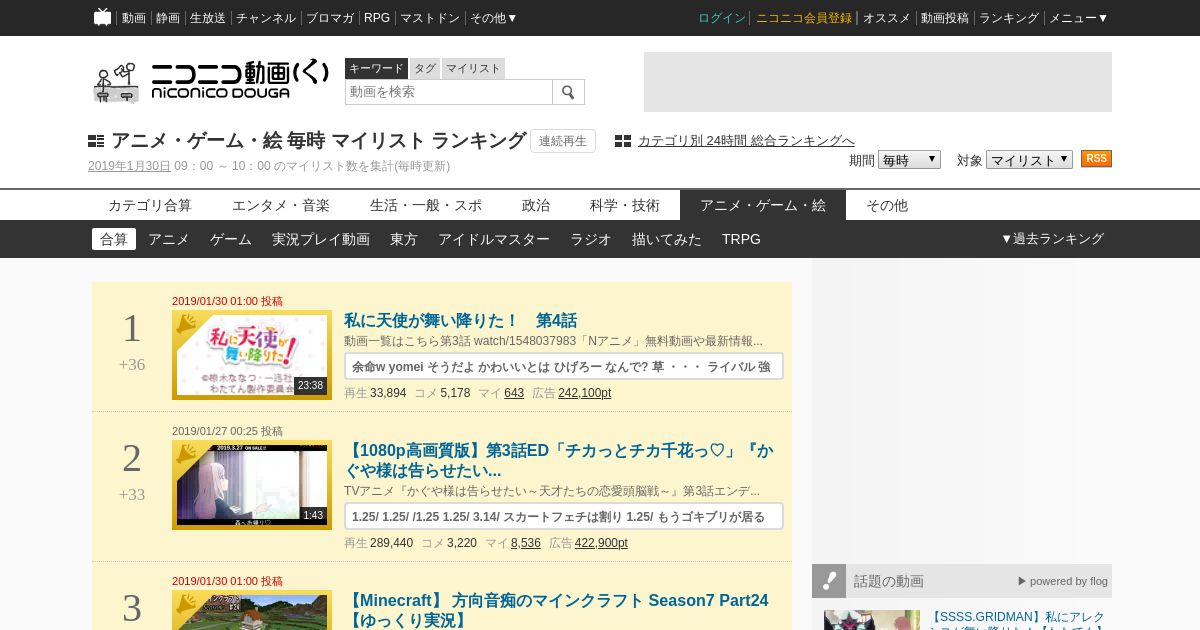Click grid icon beside ranking title
Image resolution: width=1200 pixels, height=630 pixels.
coord(96,141)
